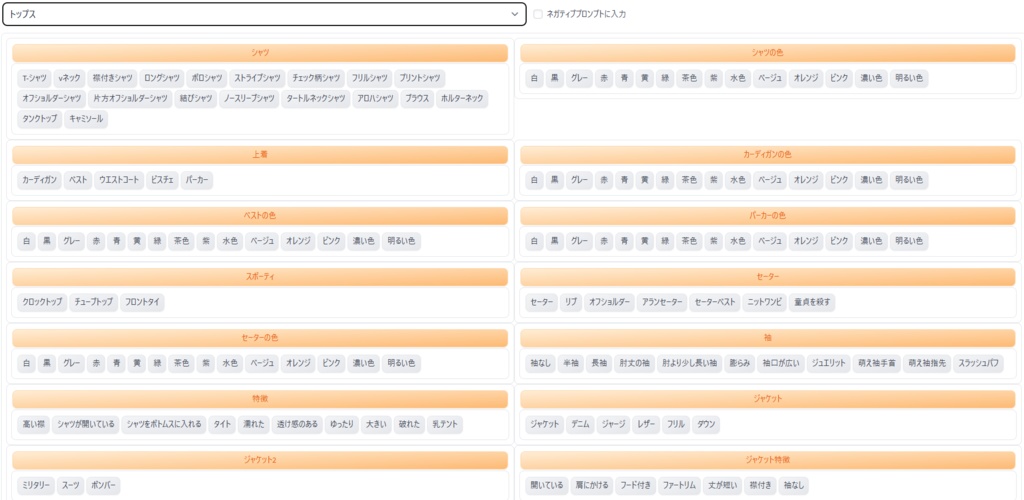
Task: Choose the ストライプシャツ tag
Action: 257,78
